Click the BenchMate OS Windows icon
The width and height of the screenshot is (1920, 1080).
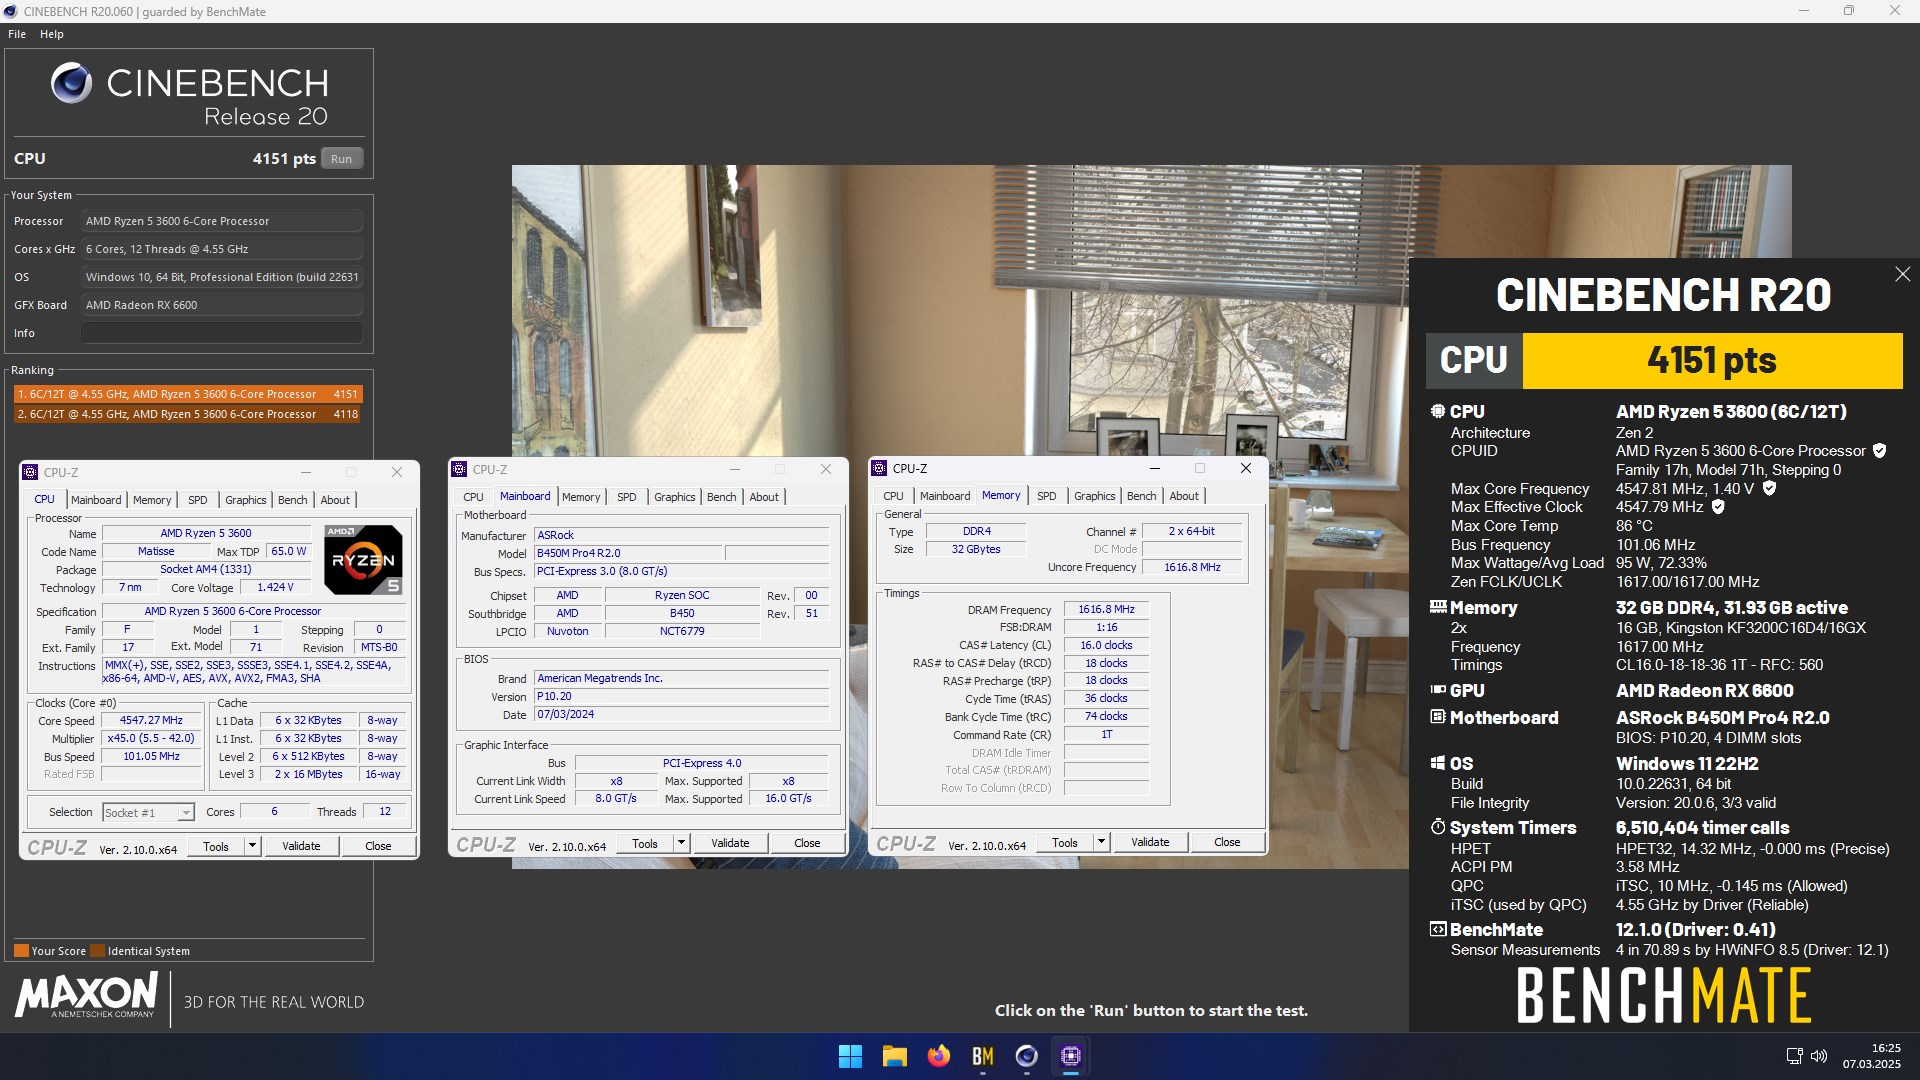1438,763
